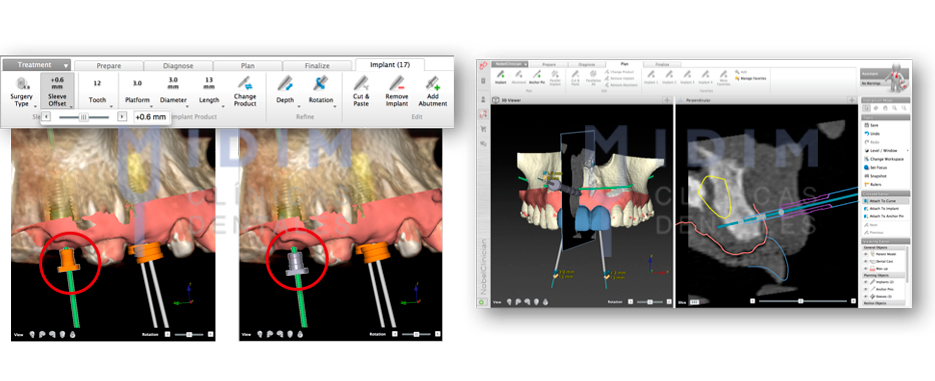Switch to Finalize tab in NobelClinician window
935x381 pixels.
(x=662, y=64)
